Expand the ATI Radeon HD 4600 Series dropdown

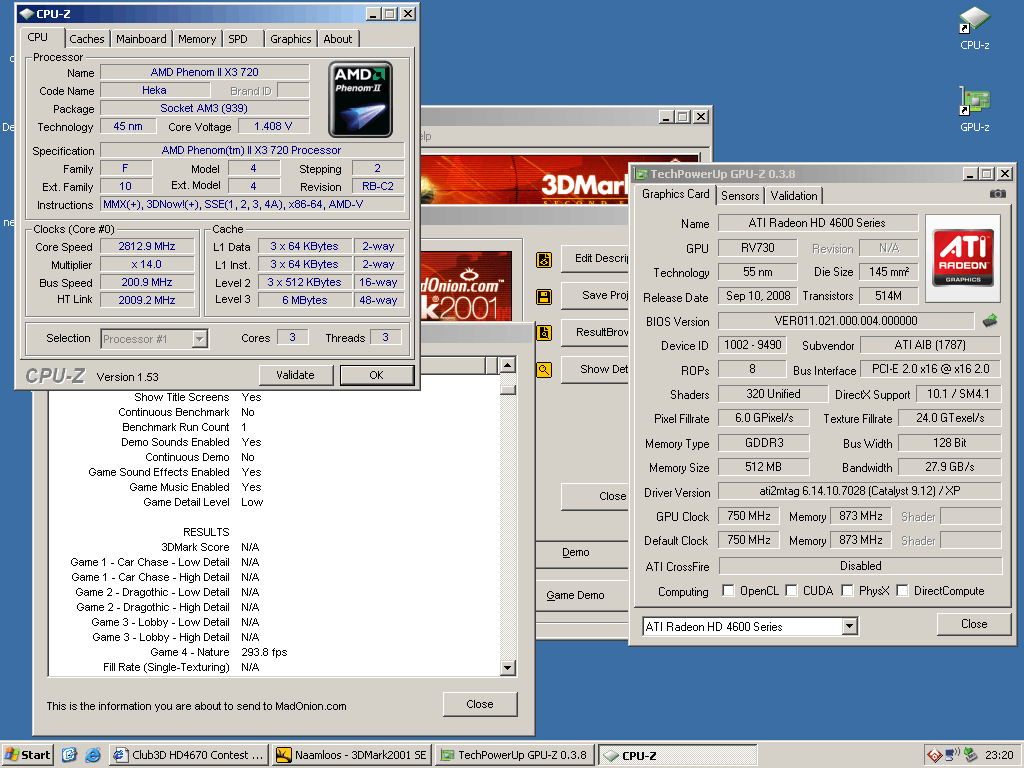point(849,627)
